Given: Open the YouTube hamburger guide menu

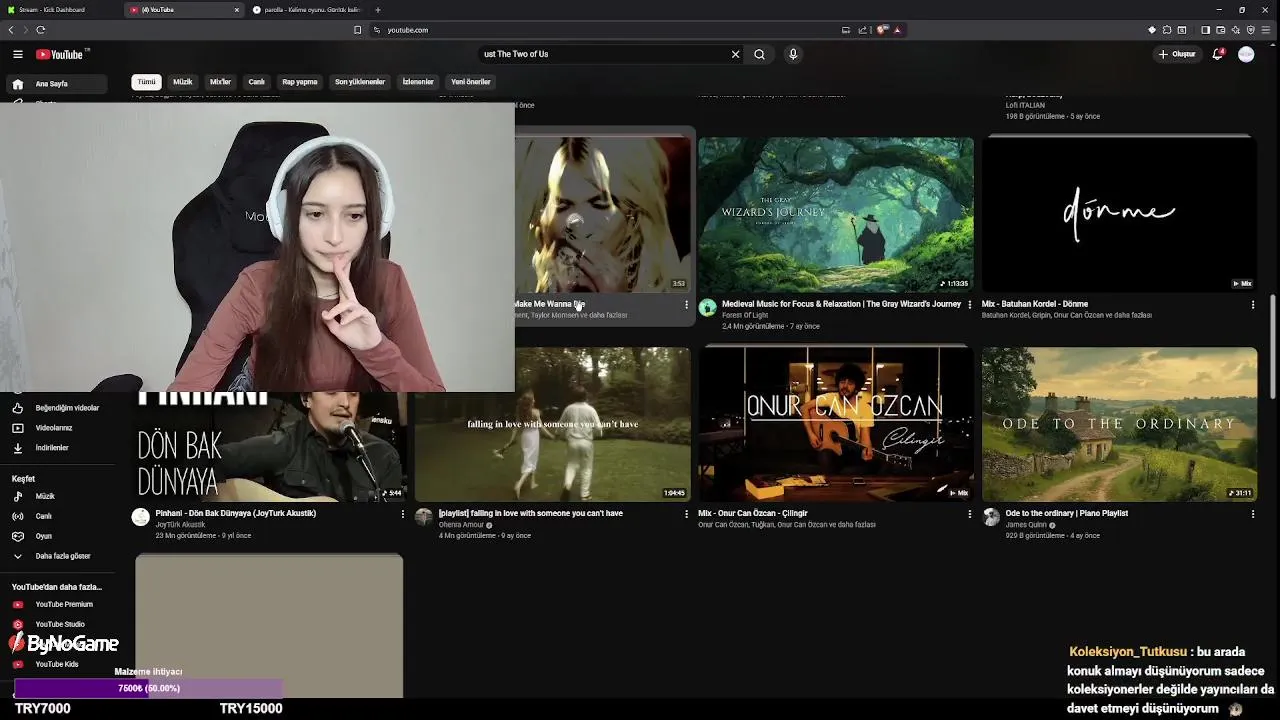Looking at the screenshot, I should click(18, 54).
